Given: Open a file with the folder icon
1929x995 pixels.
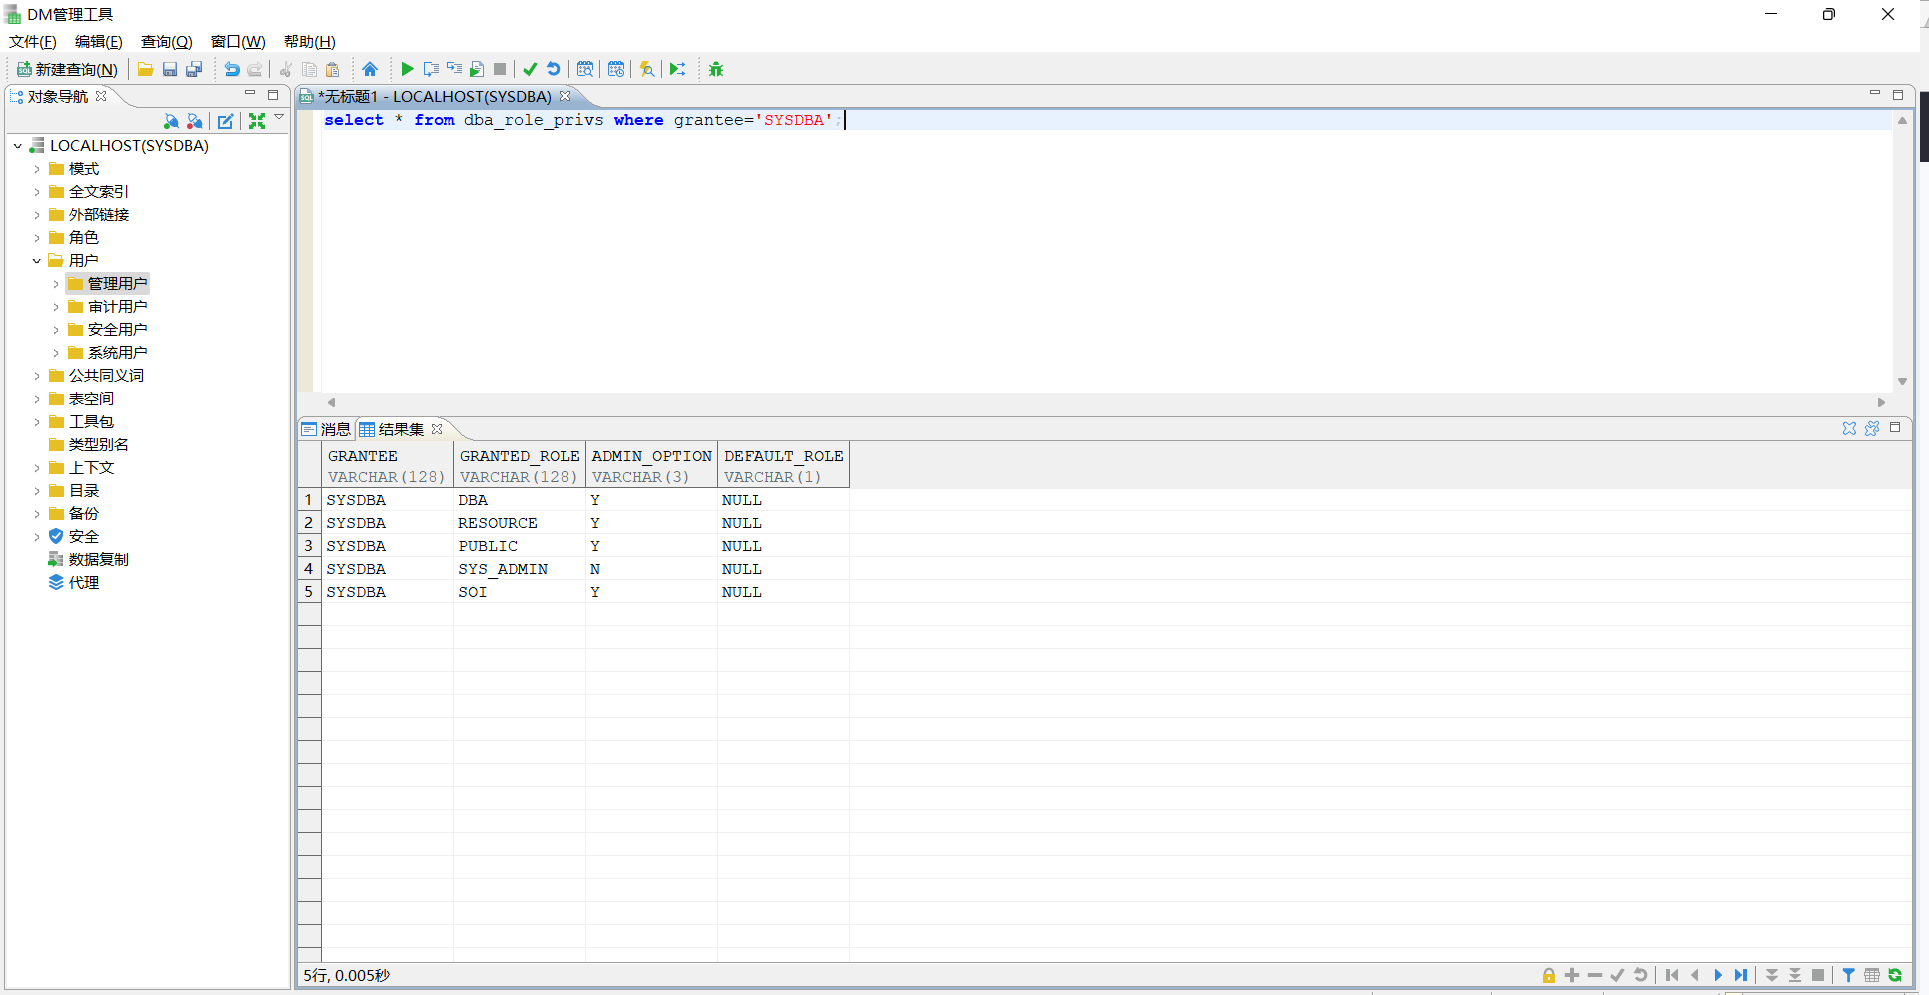Looking at the screenshot, I should click(146, 69).
